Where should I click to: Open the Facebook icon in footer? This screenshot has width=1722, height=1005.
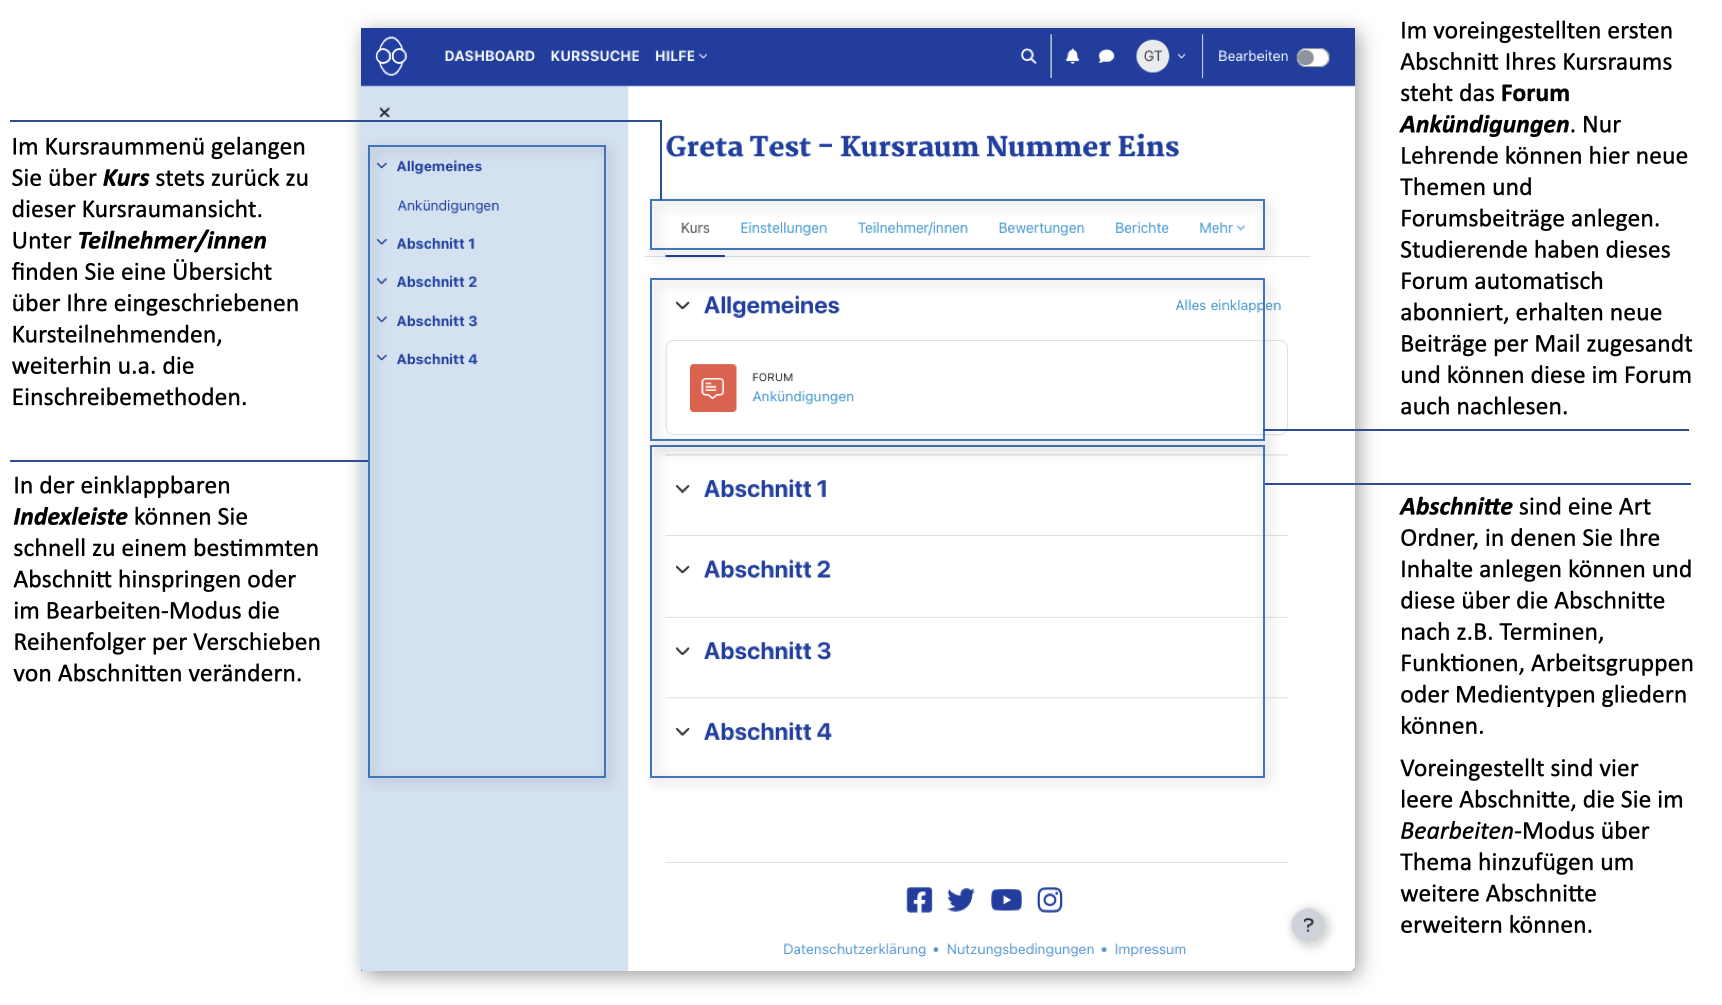point(919,900)
